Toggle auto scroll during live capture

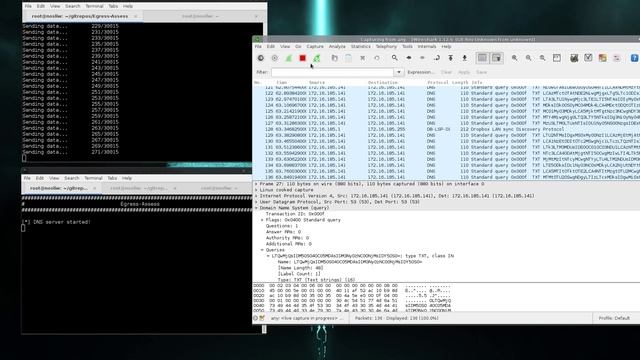click(x=496, y=58)
